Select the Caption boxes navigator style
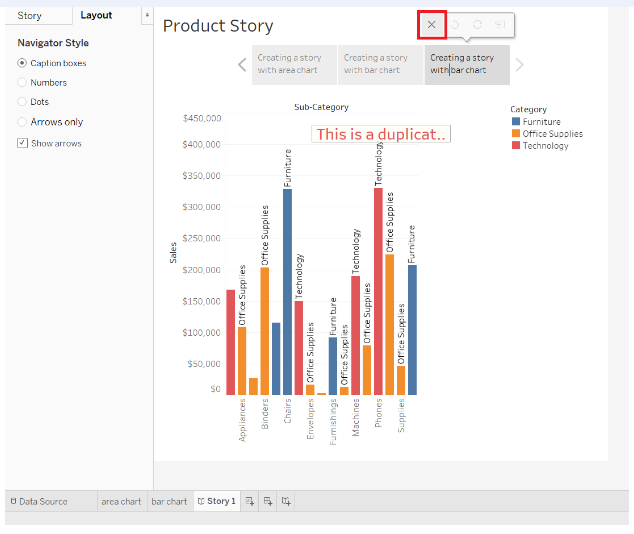The image size is (634, 534). (23, 63)
